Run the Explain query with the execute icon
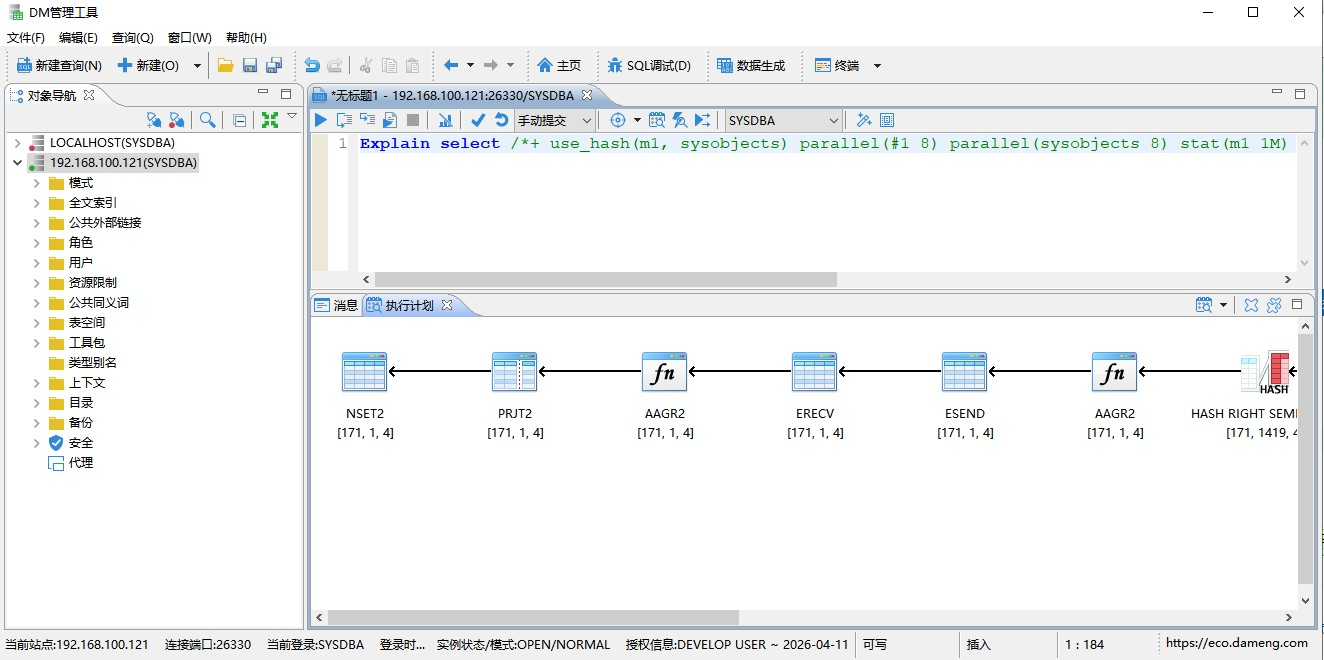1324x660 pixels. point(319,119)
